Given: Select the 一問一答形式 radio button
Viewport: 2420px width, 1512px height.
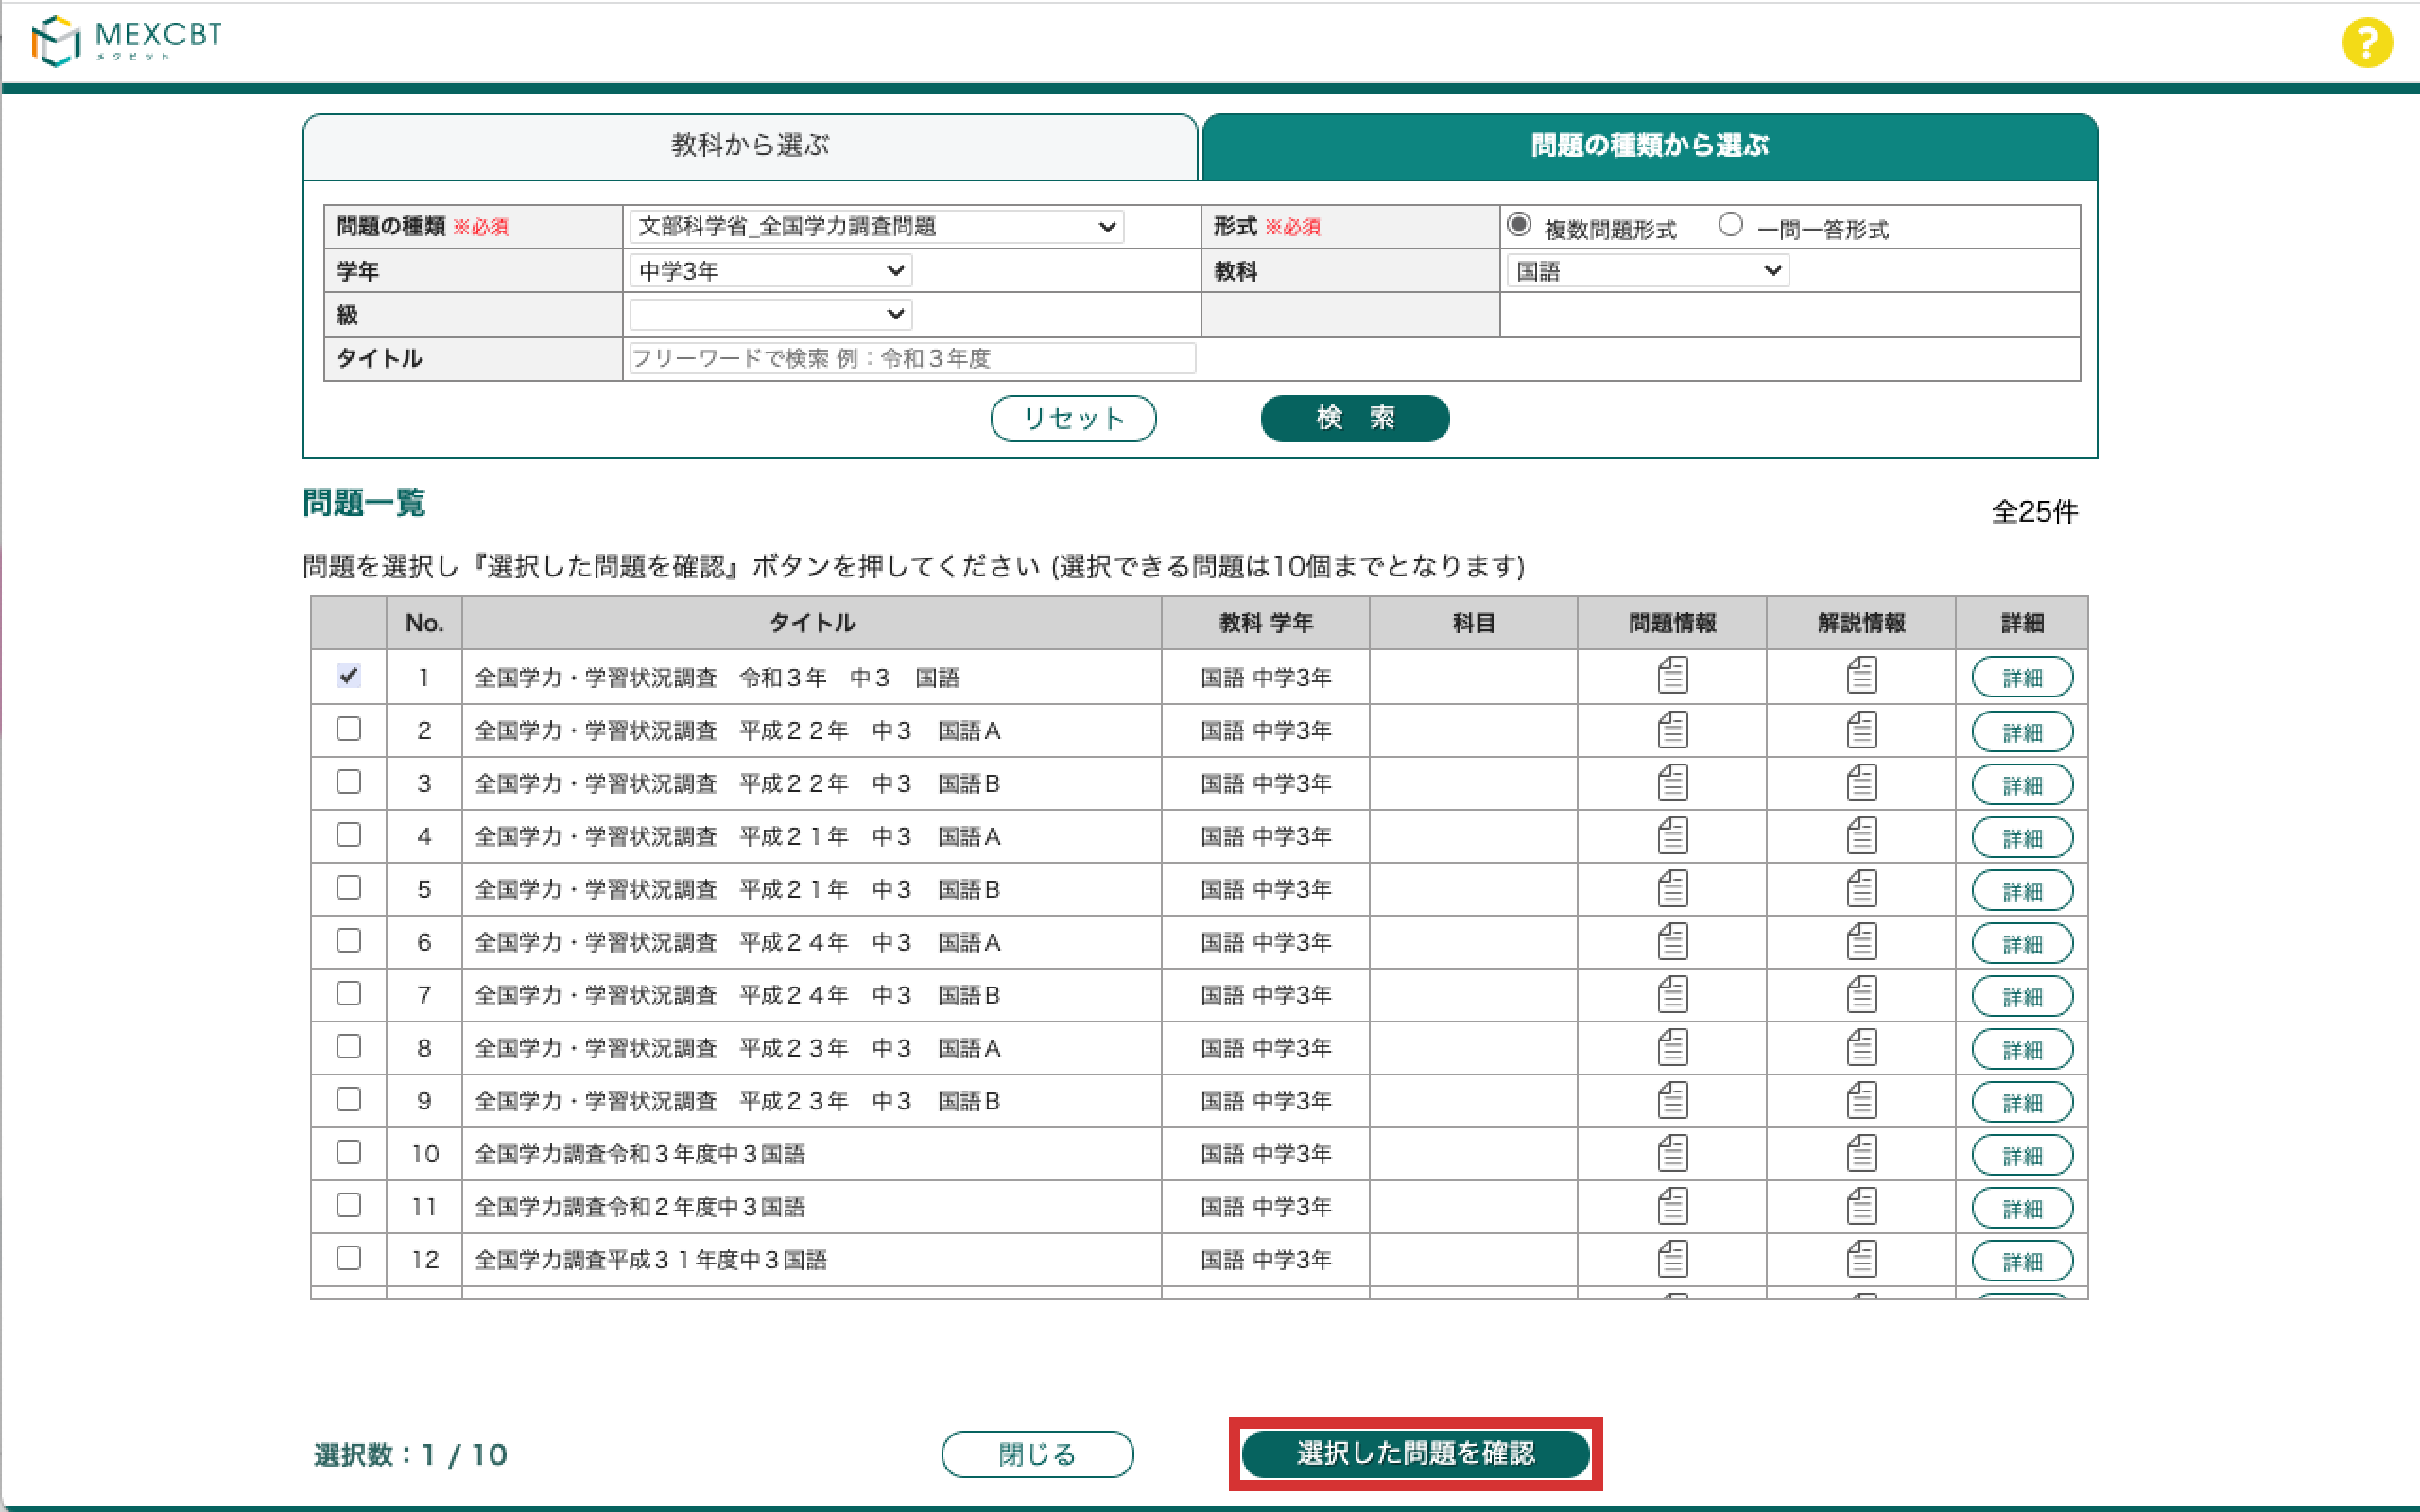Looking at the screenshot, I should point(1730,225).
